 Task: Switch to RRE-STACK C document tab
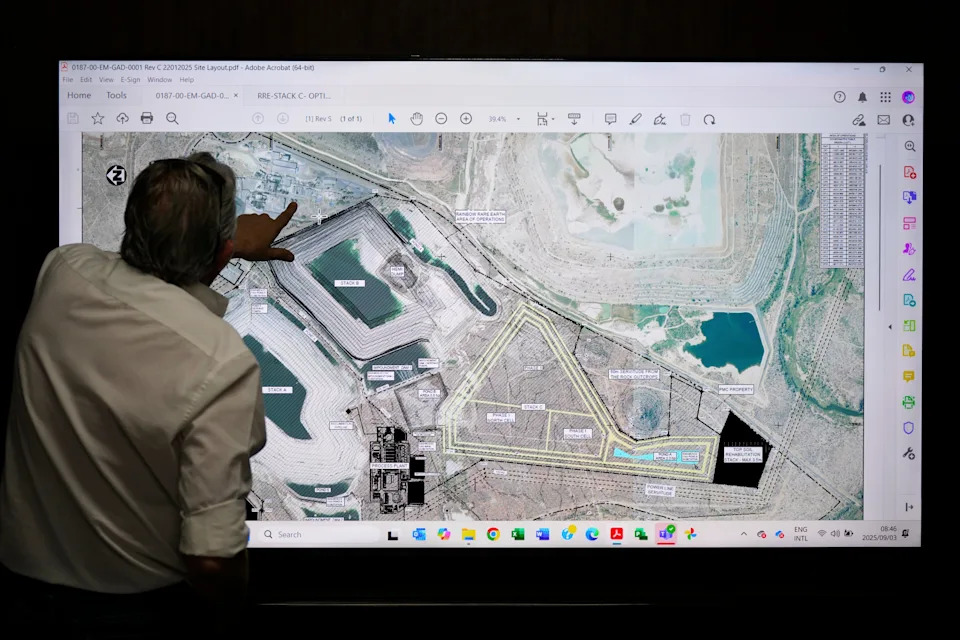[294, 96]
